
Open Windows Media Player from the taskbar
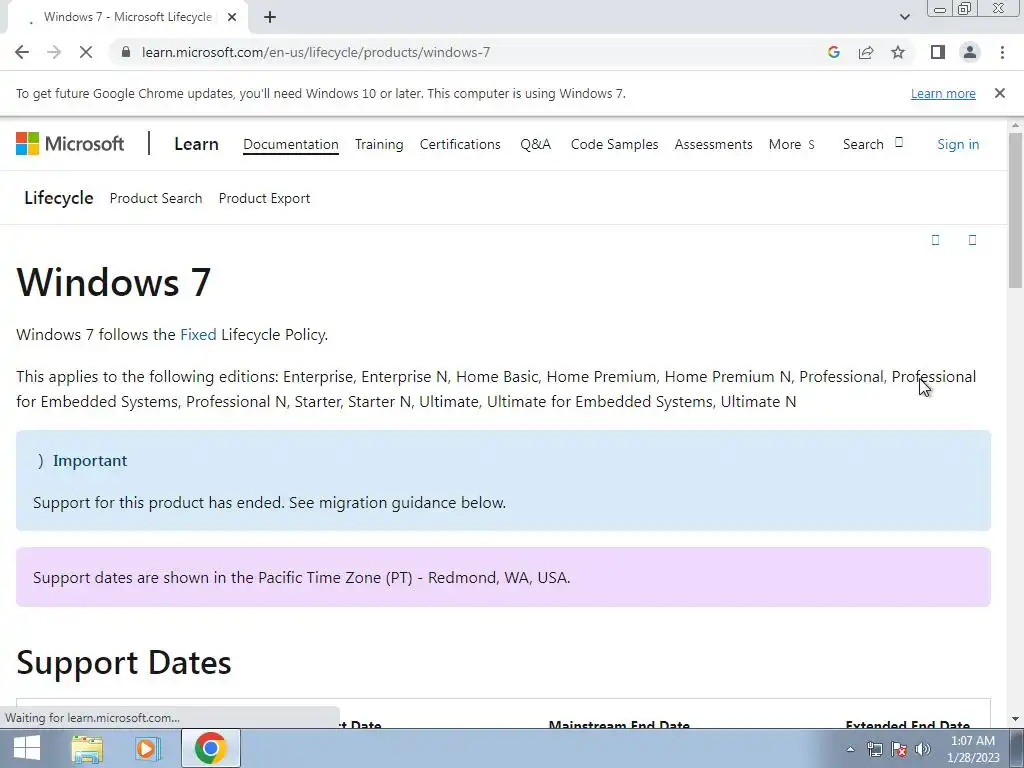[148, 748]
